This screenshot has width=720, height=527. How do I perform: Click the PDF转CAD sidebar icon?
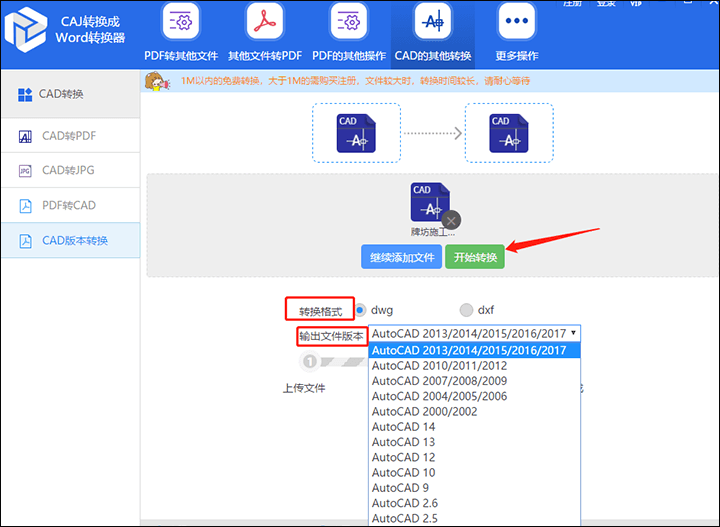[25, 206]
